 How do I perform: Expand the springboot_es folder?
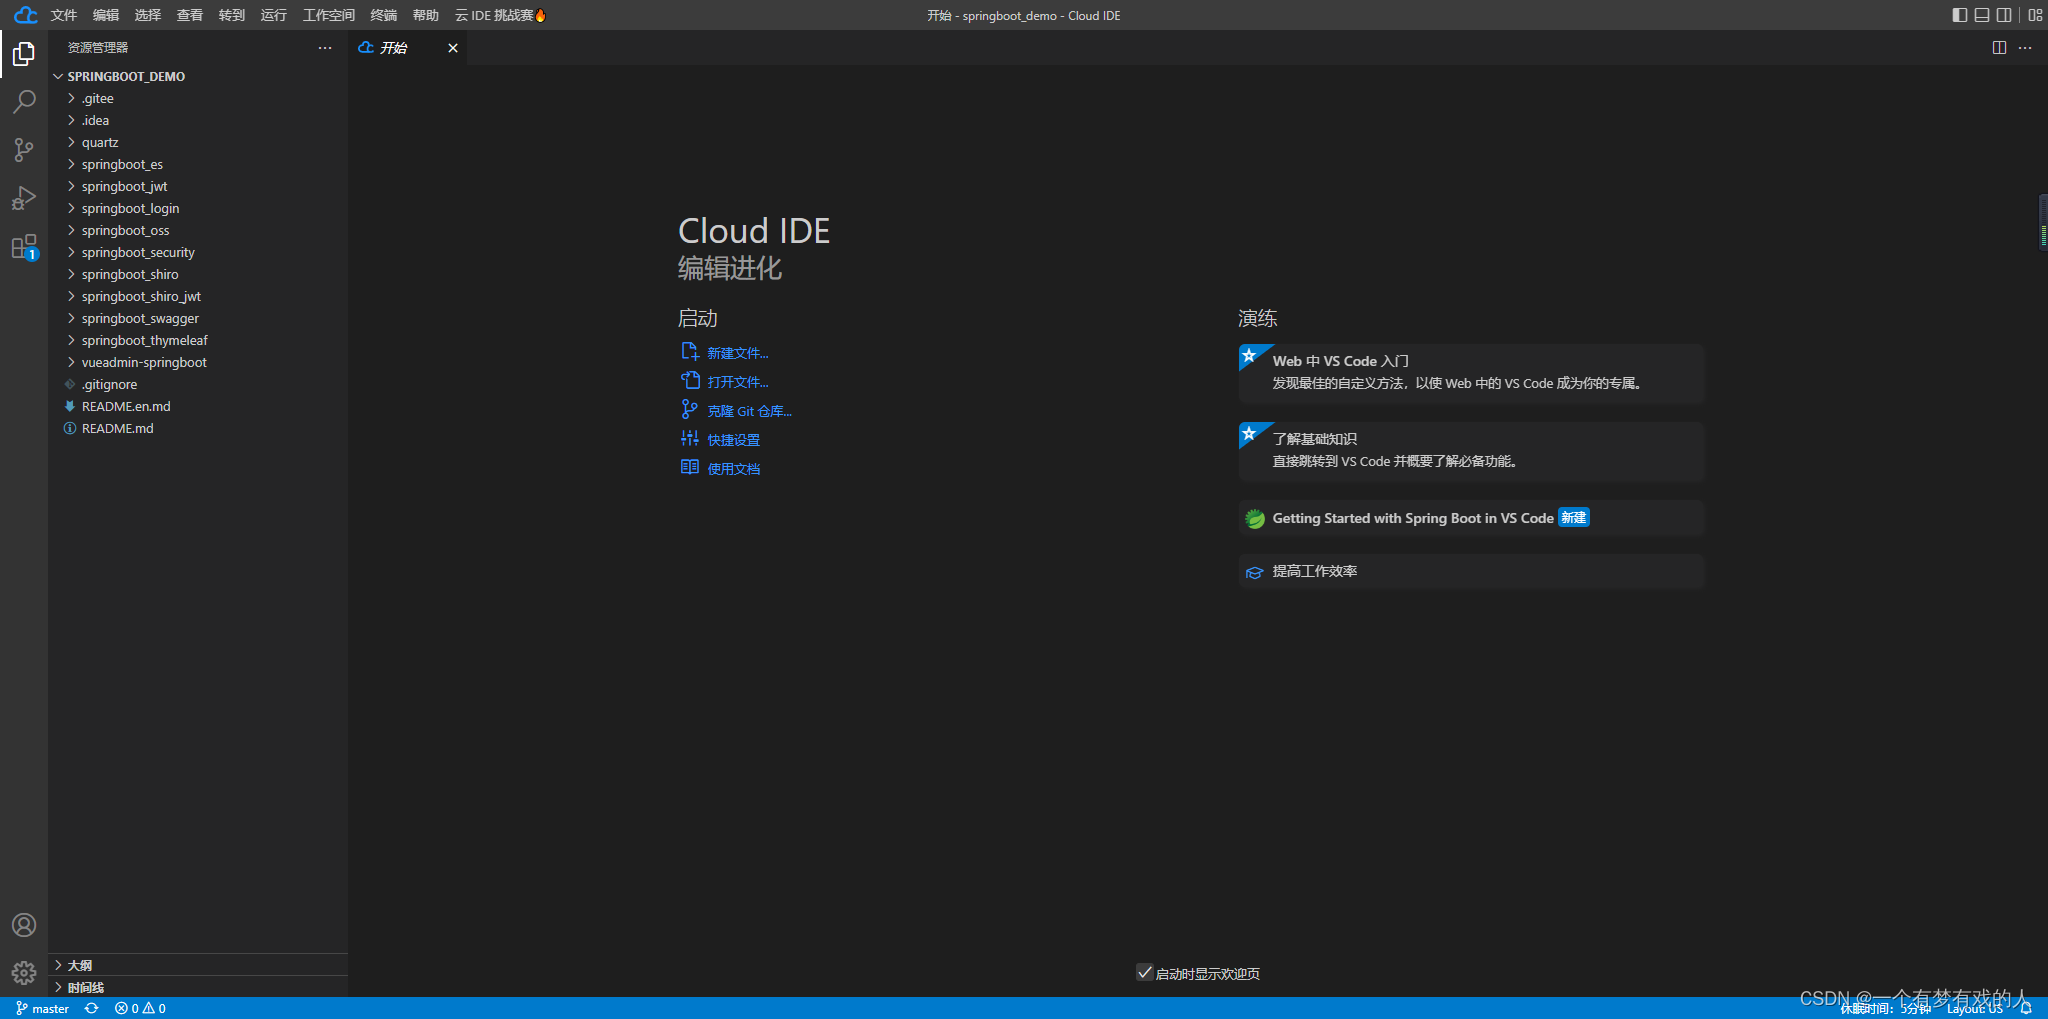(199, 164)
